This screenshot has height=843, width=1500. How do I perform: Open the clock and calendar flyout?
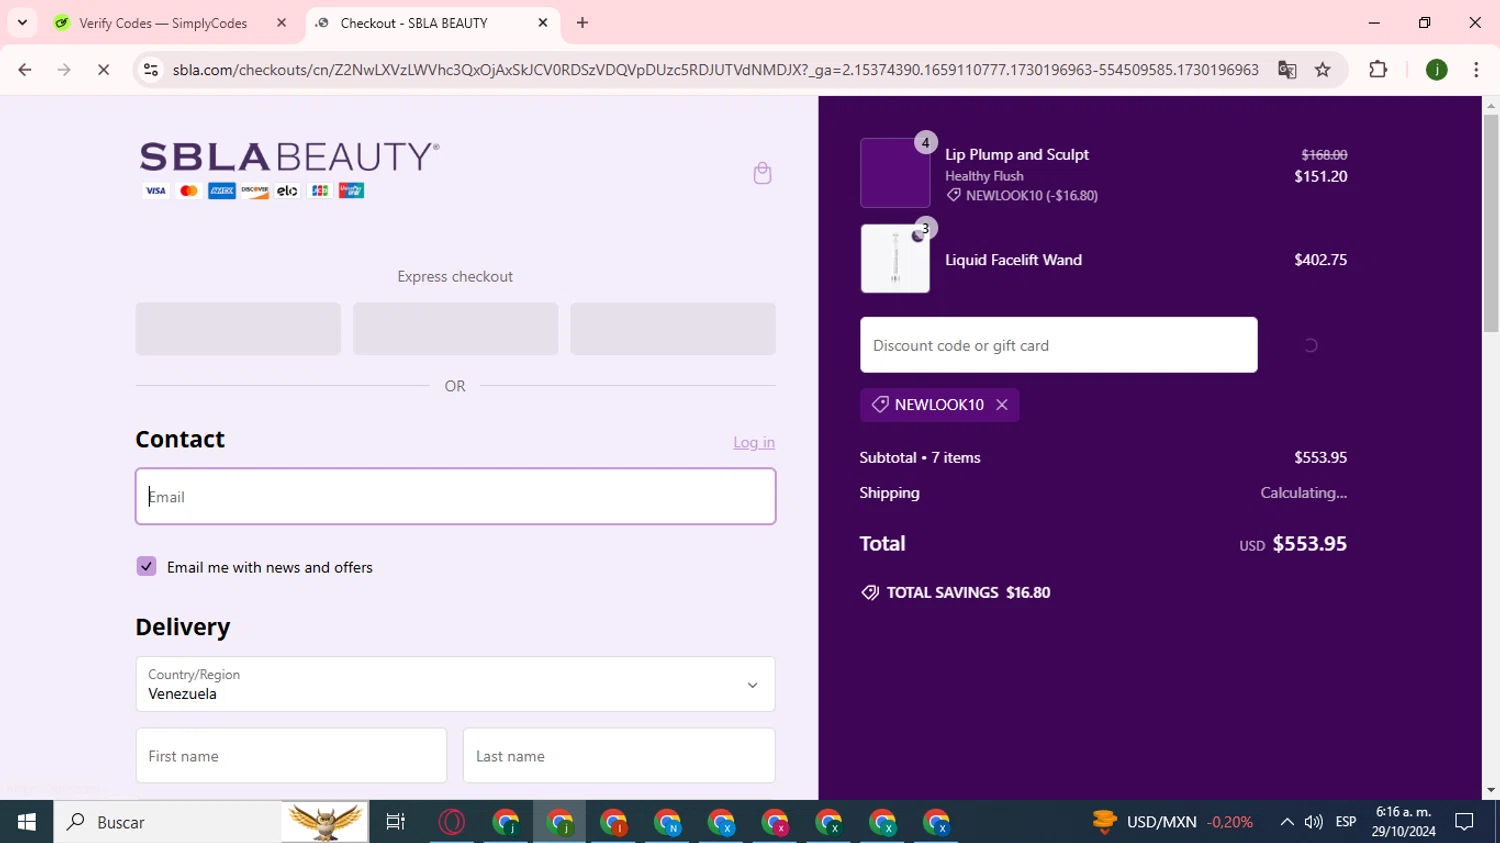(x=1403, y=822)
